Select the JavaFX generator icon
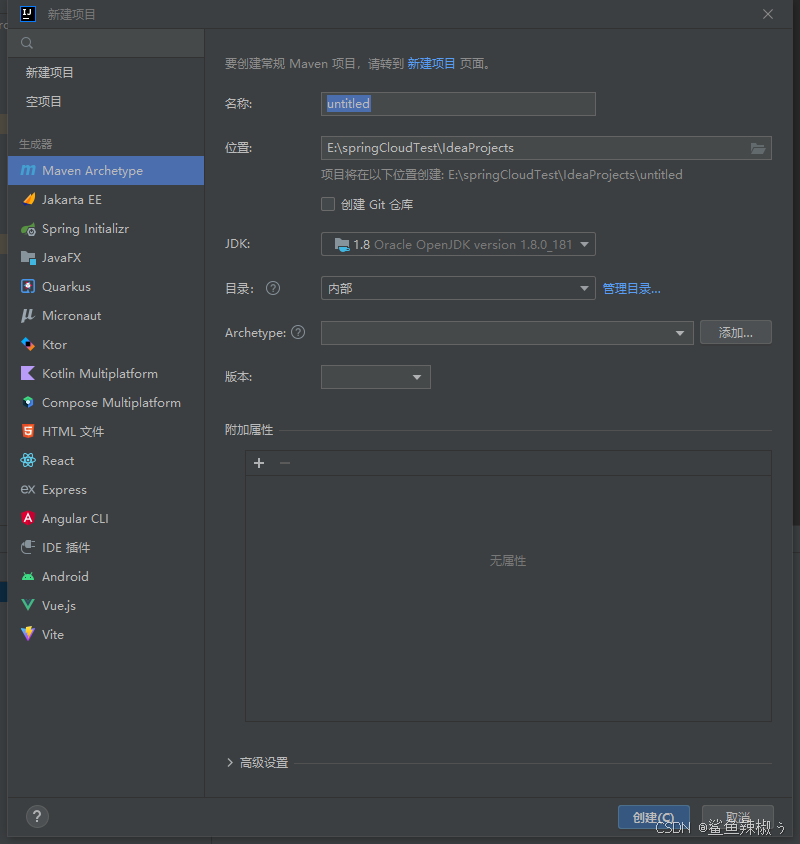 28,258
